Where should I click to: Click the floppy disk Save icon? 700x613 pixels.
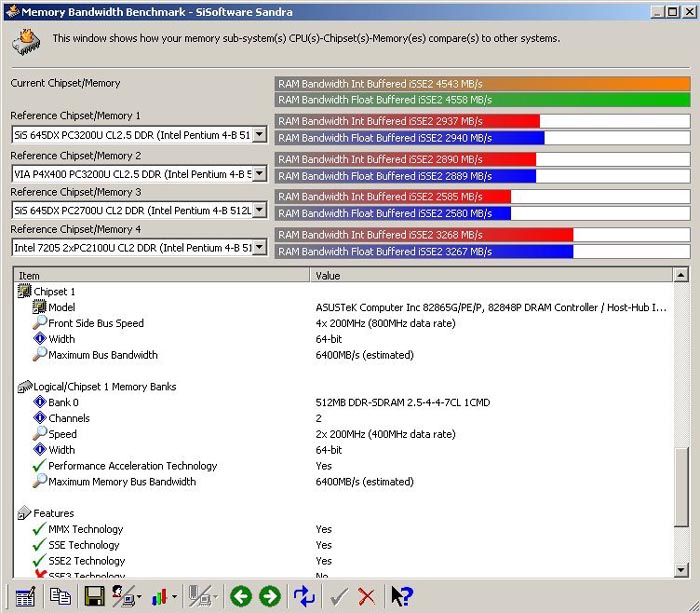[94, 596]
